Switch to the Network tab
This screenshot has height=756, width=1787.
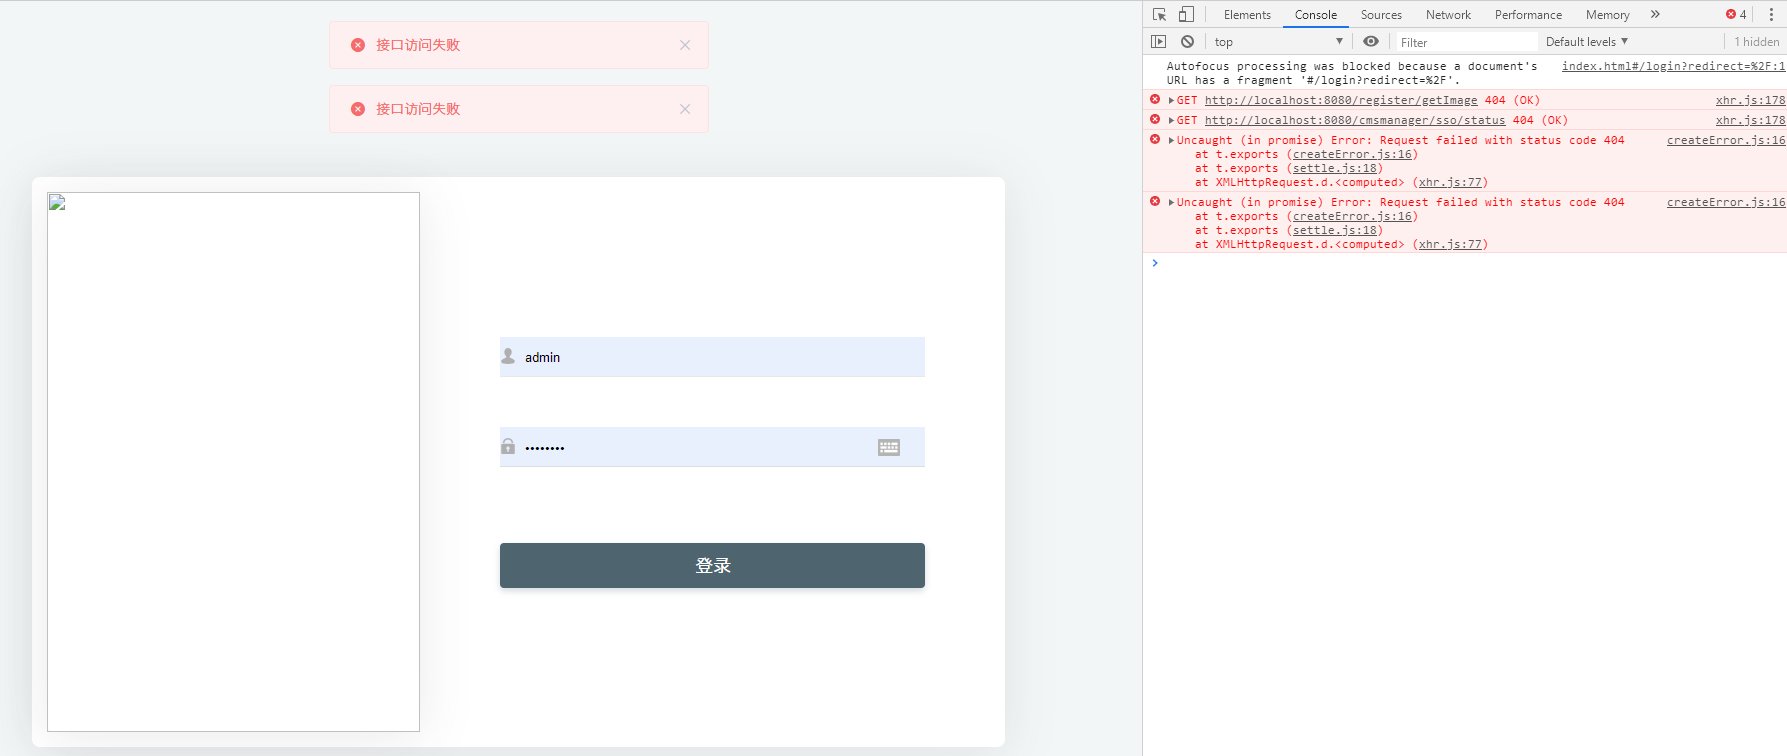(1448, 14)
